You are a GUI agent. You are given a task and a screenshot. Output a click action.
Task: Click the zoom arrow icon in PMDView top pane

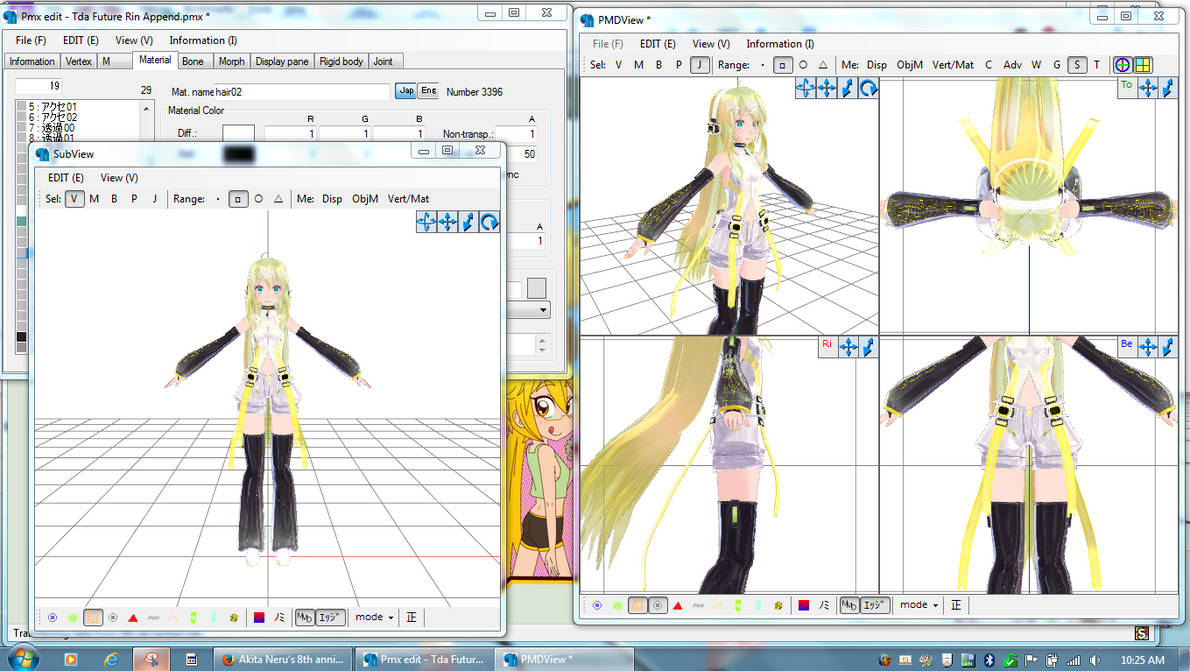1168,88
